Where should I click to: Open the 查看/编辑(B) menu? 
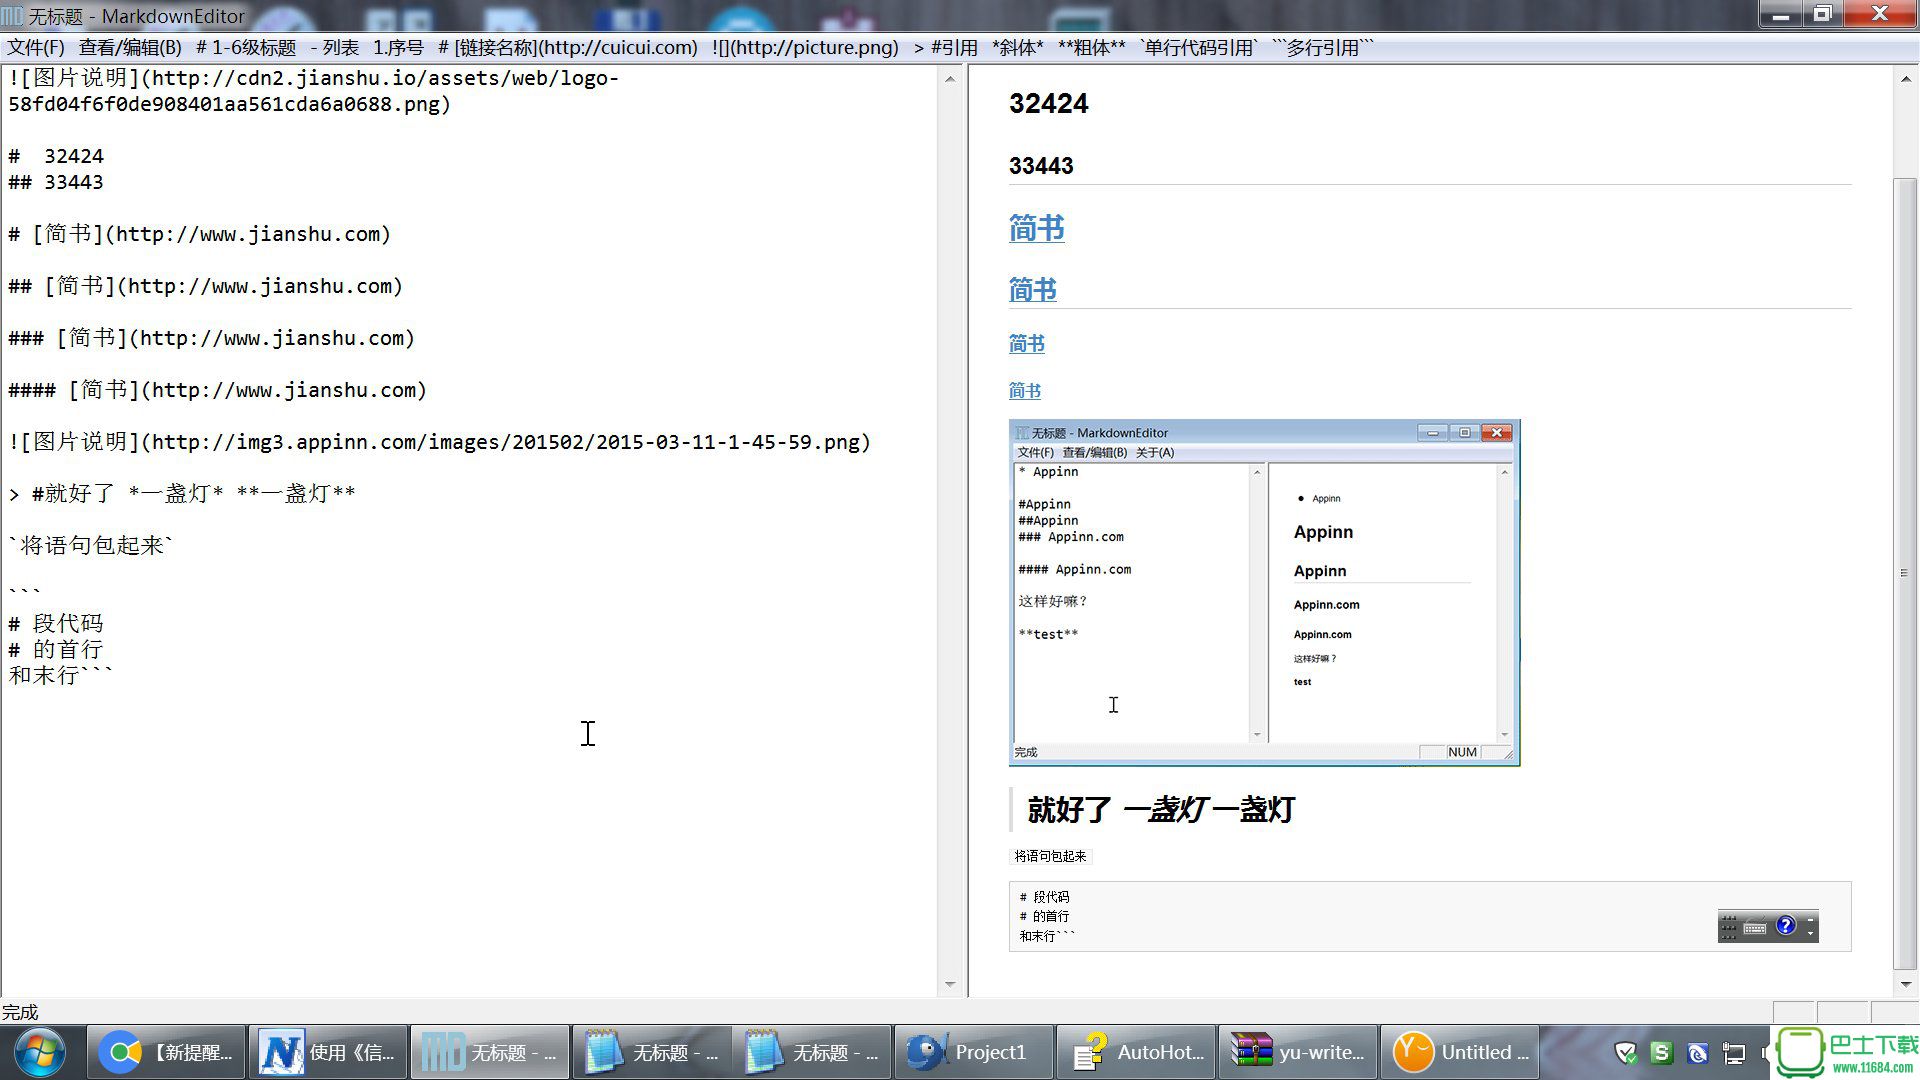click(130, 47)
